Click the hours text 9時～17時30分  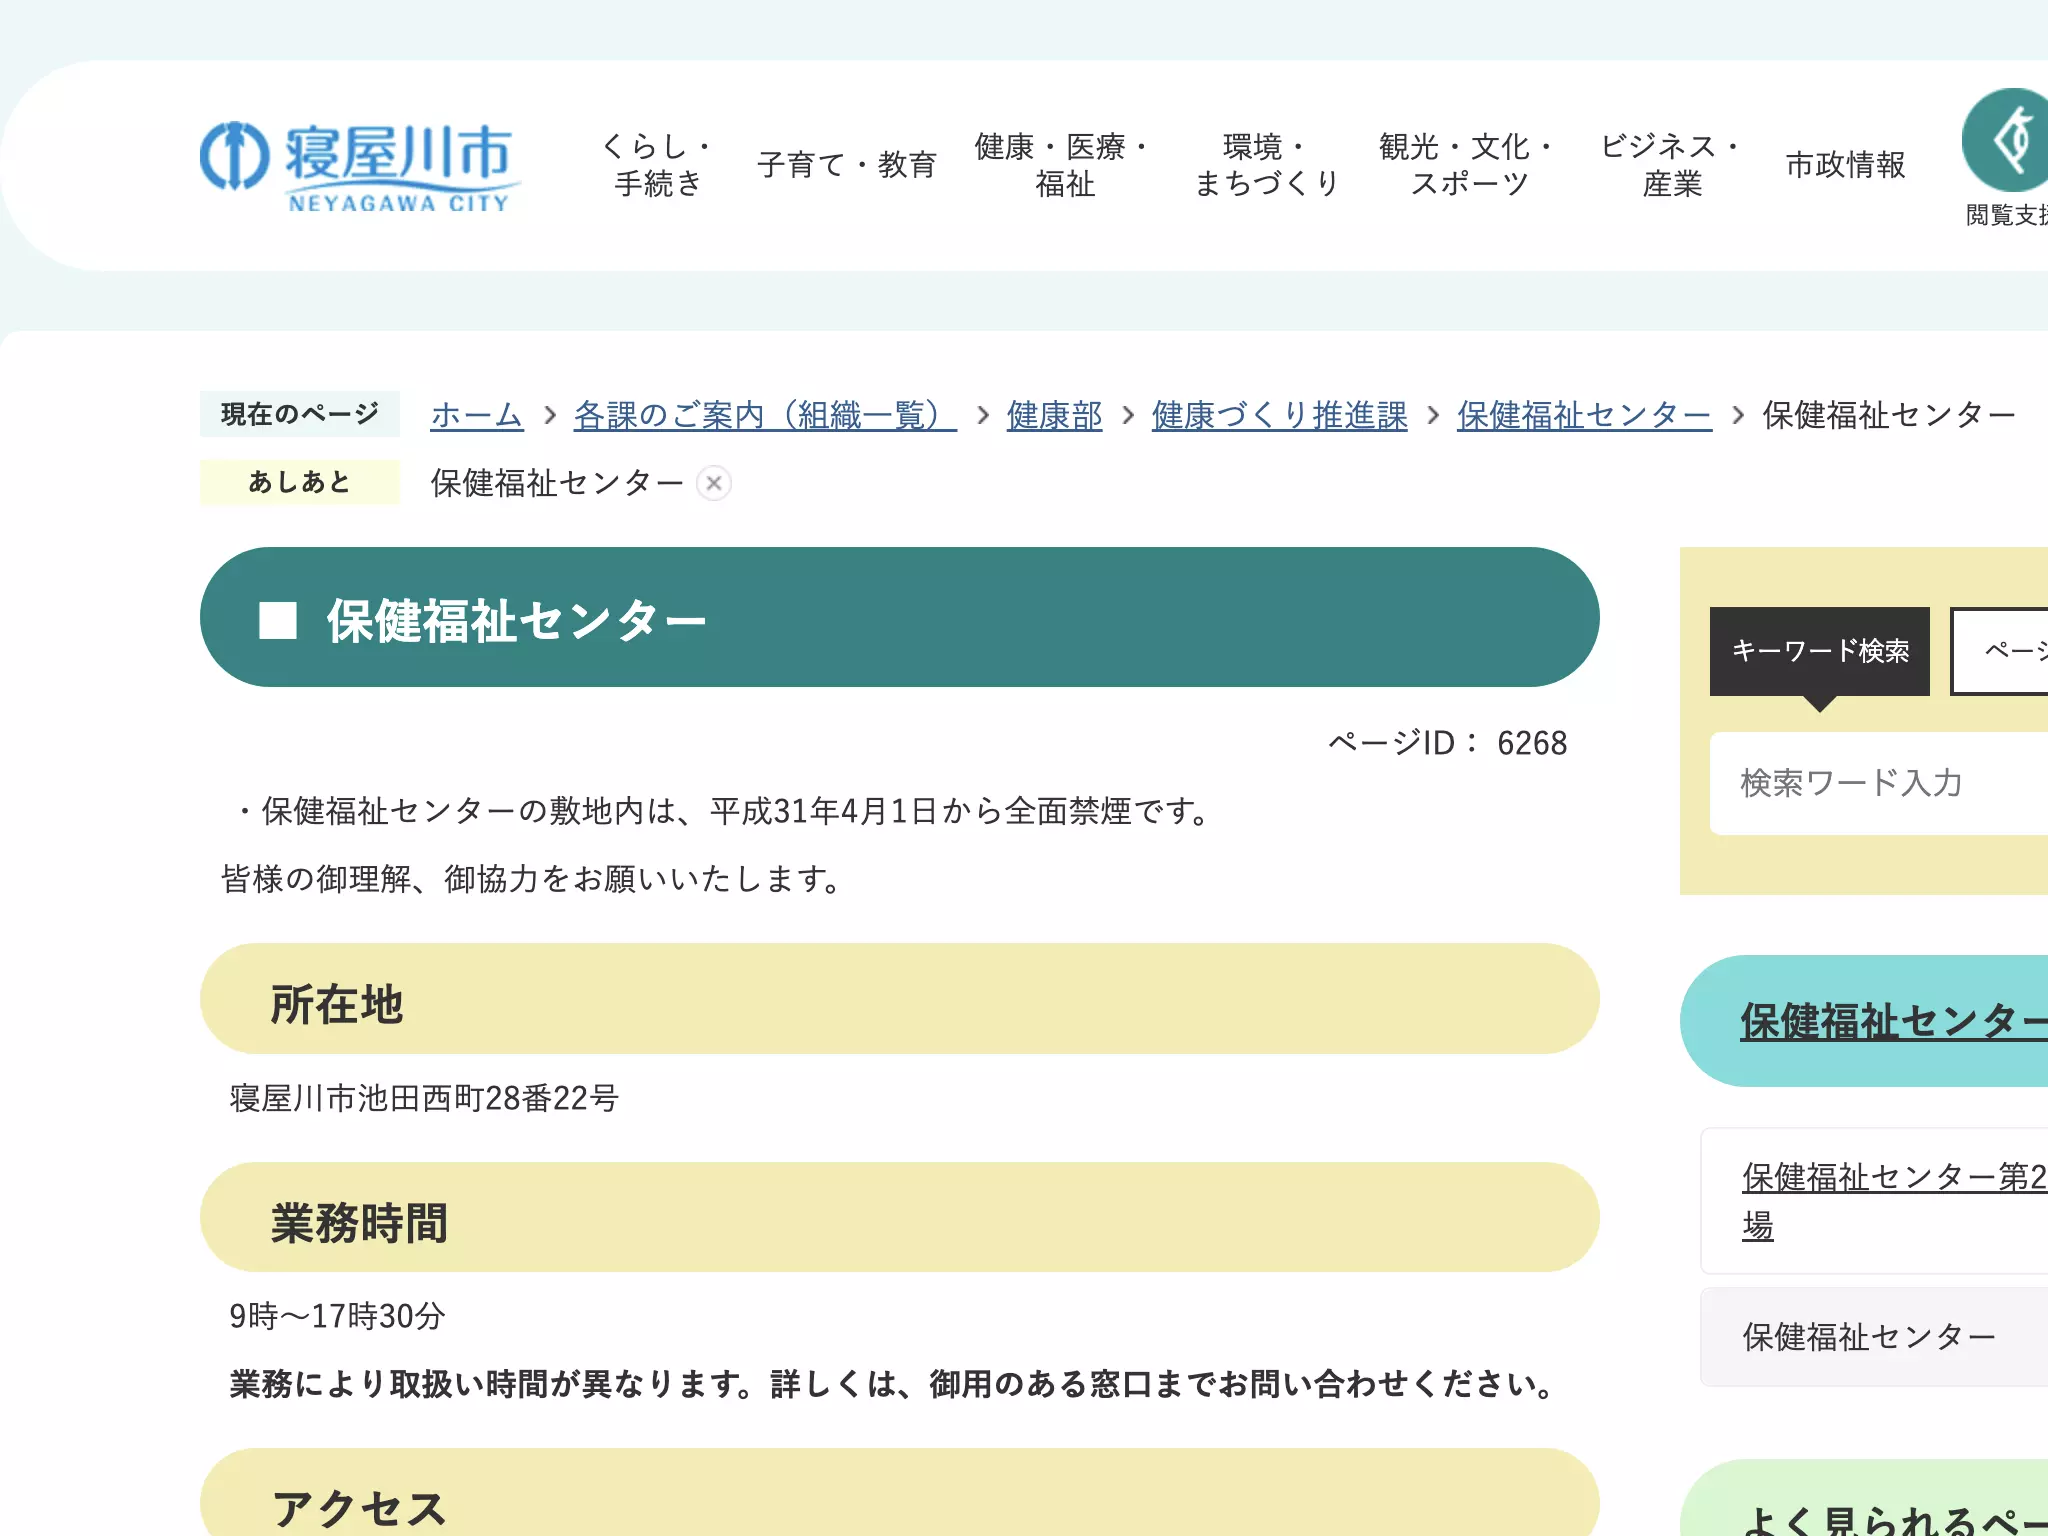(337, 1316)
